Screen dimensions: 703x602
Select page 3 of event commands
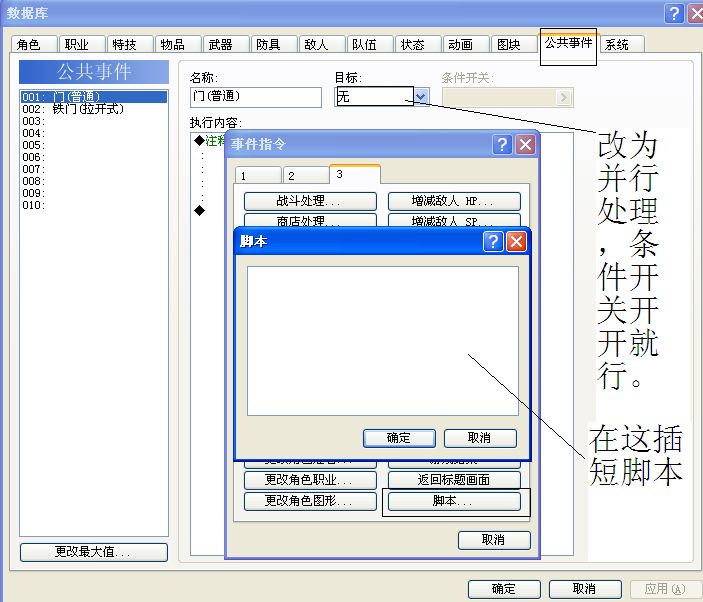[355, 174]
